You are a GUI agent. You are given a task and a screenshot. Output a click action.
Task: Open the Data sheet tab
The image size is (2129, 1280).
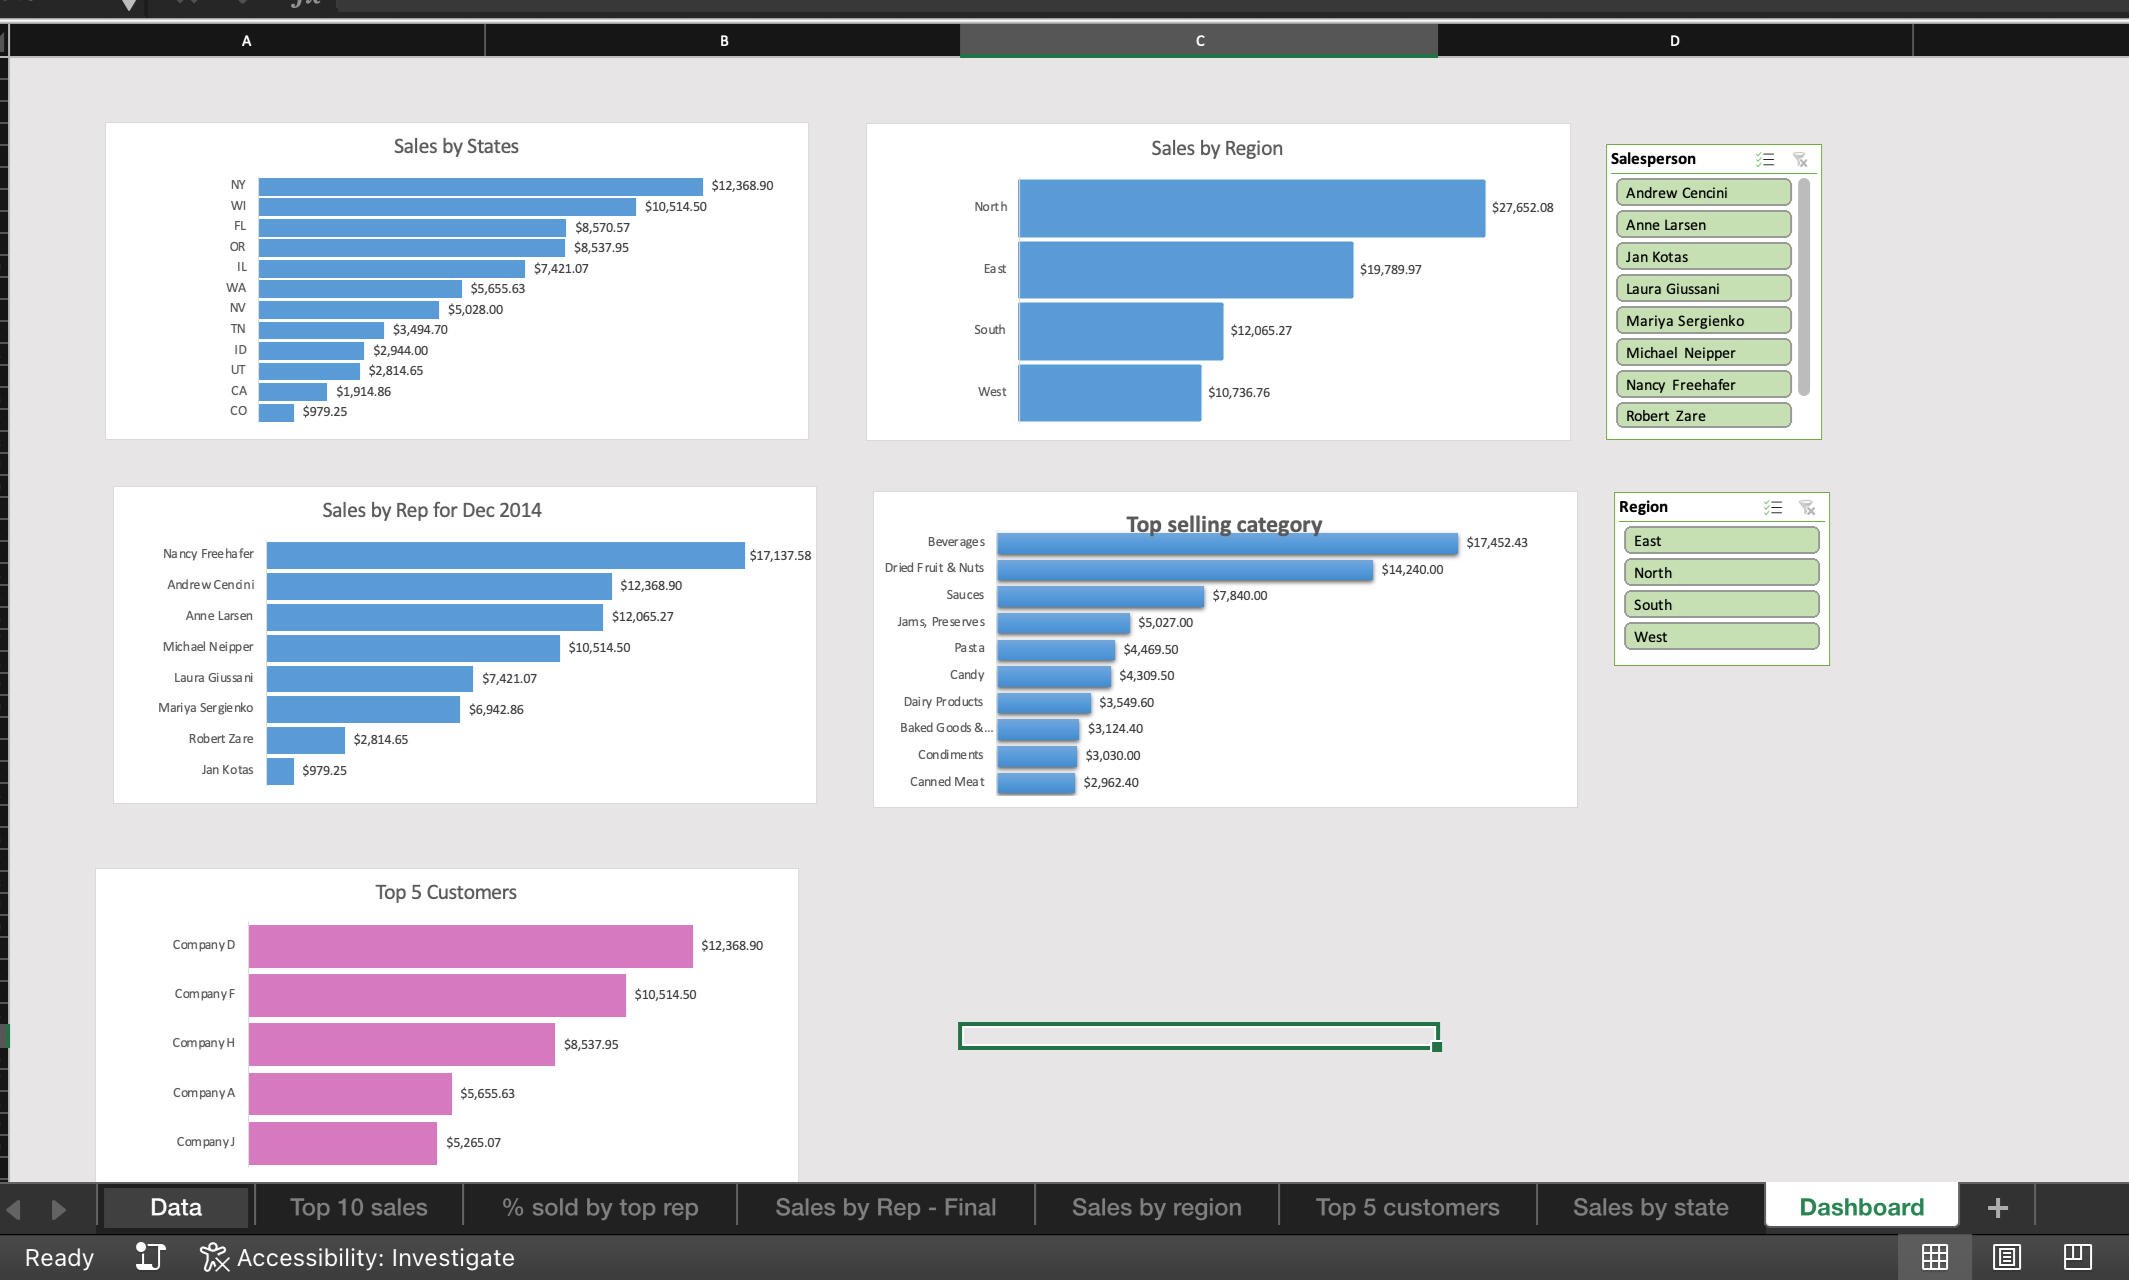click(x=176, y=1207)
